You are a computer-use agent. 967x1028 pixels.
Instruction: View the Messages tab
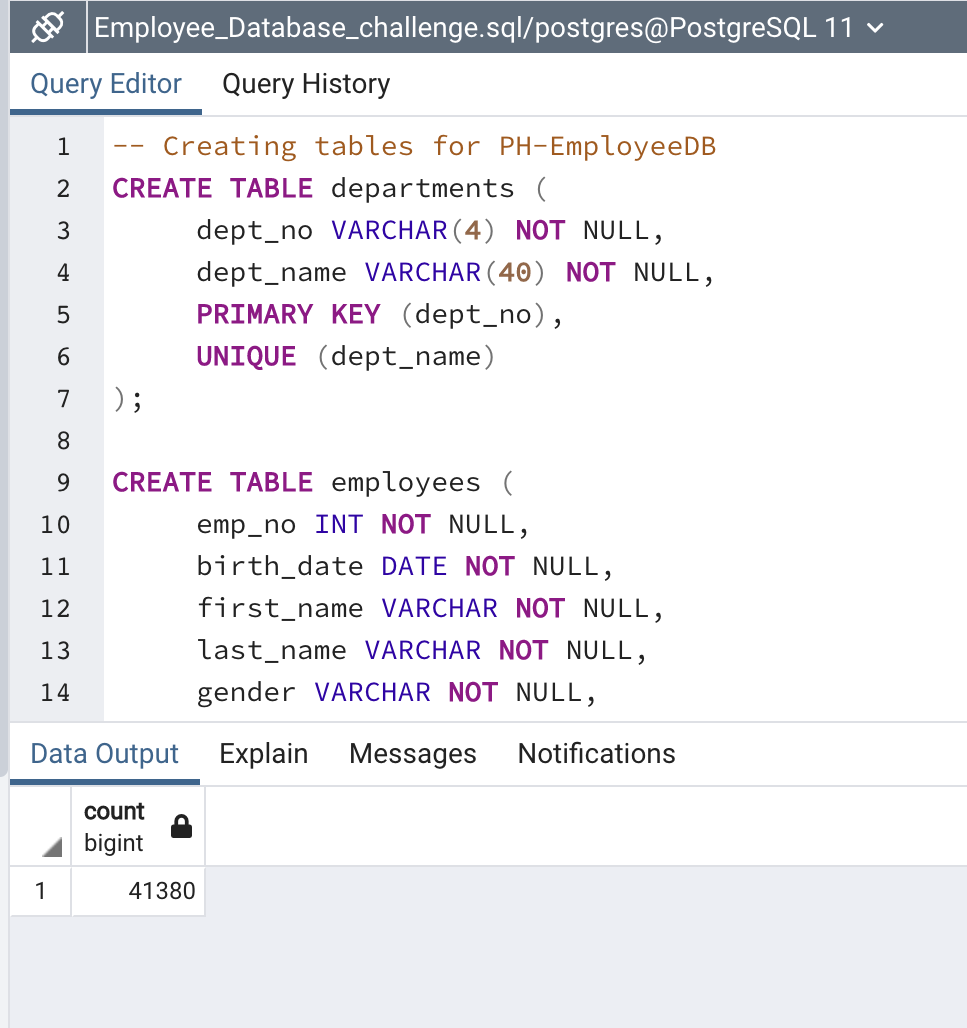(412, 753)
